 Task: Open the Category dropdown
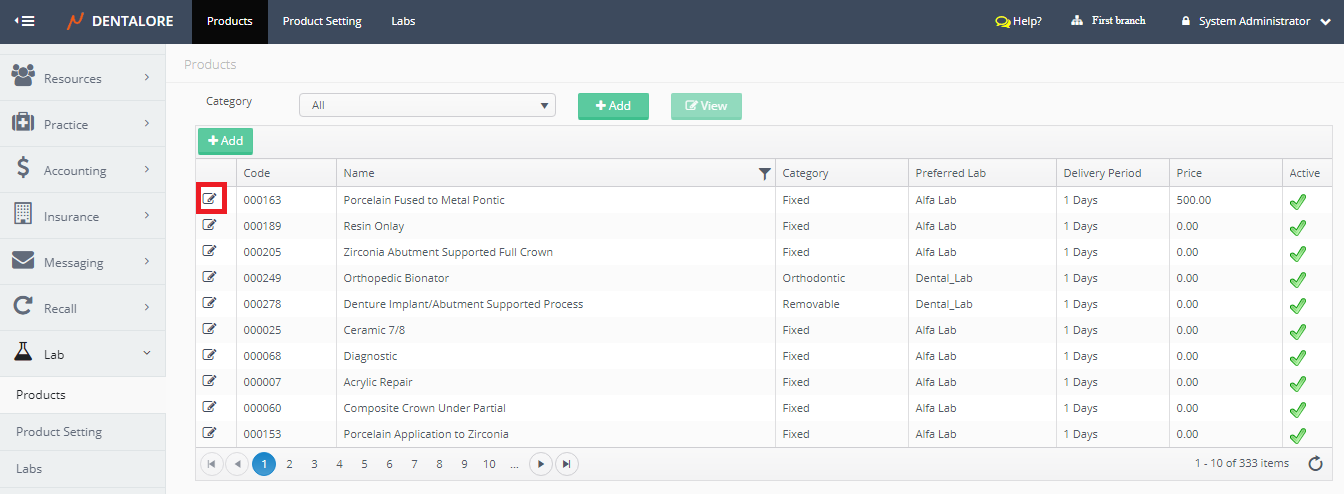pyautogui.click(x=427, y=105)
